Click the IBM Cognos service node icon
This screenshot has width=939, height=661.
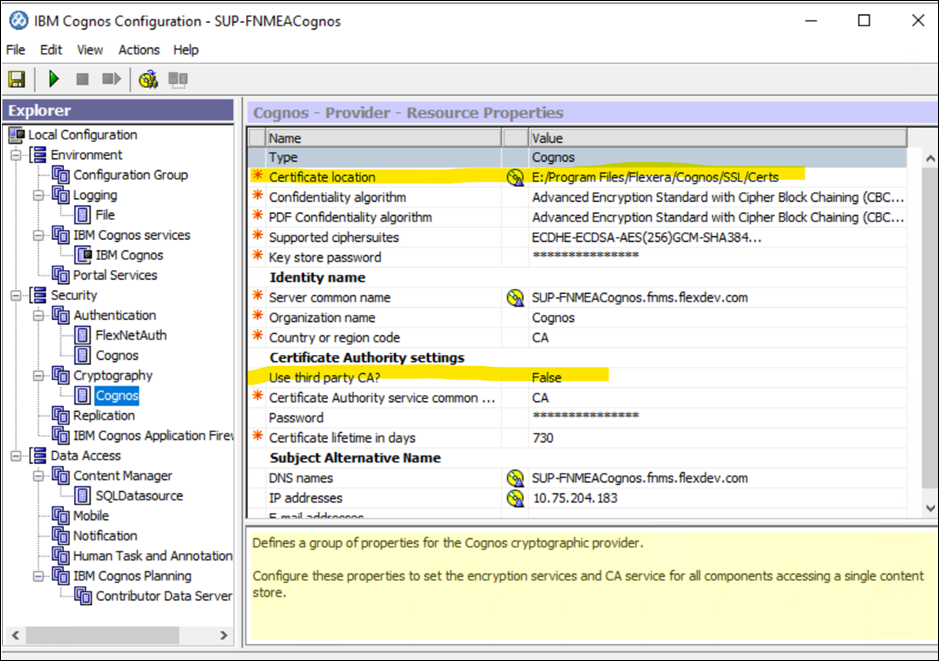click(83, 255)
